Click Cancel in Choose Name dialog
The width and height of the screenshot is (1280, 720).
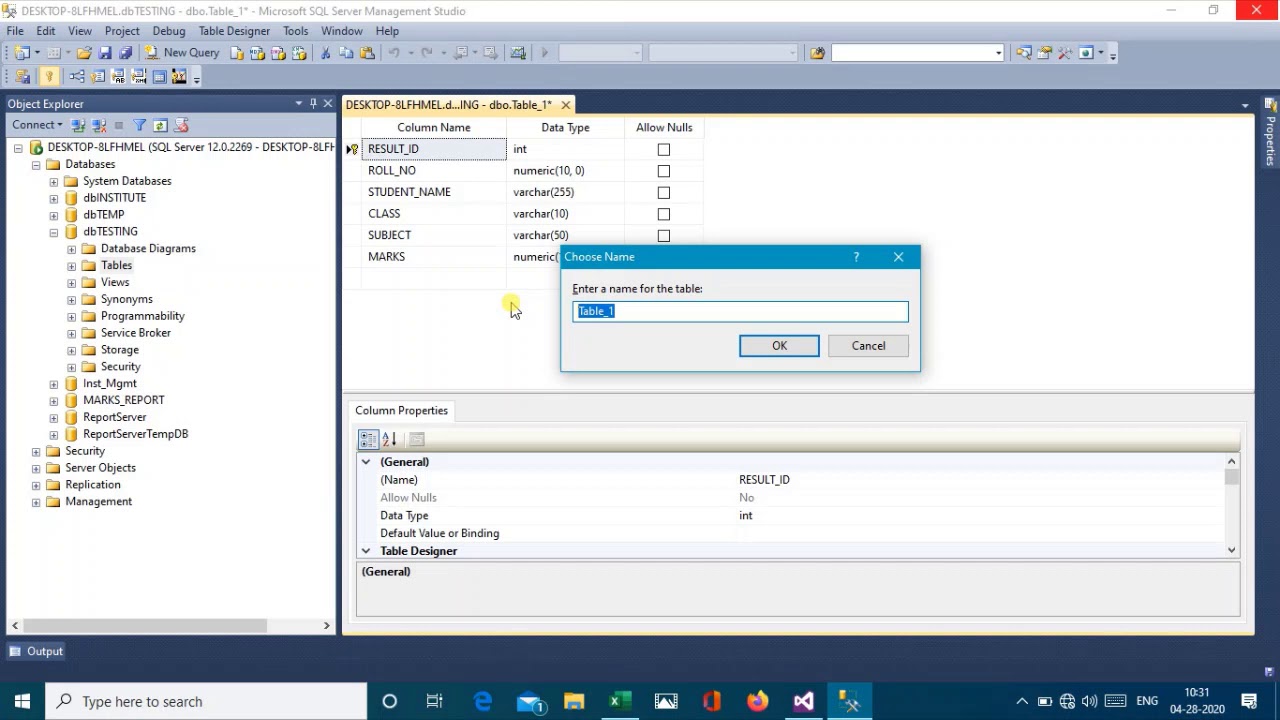868,346
